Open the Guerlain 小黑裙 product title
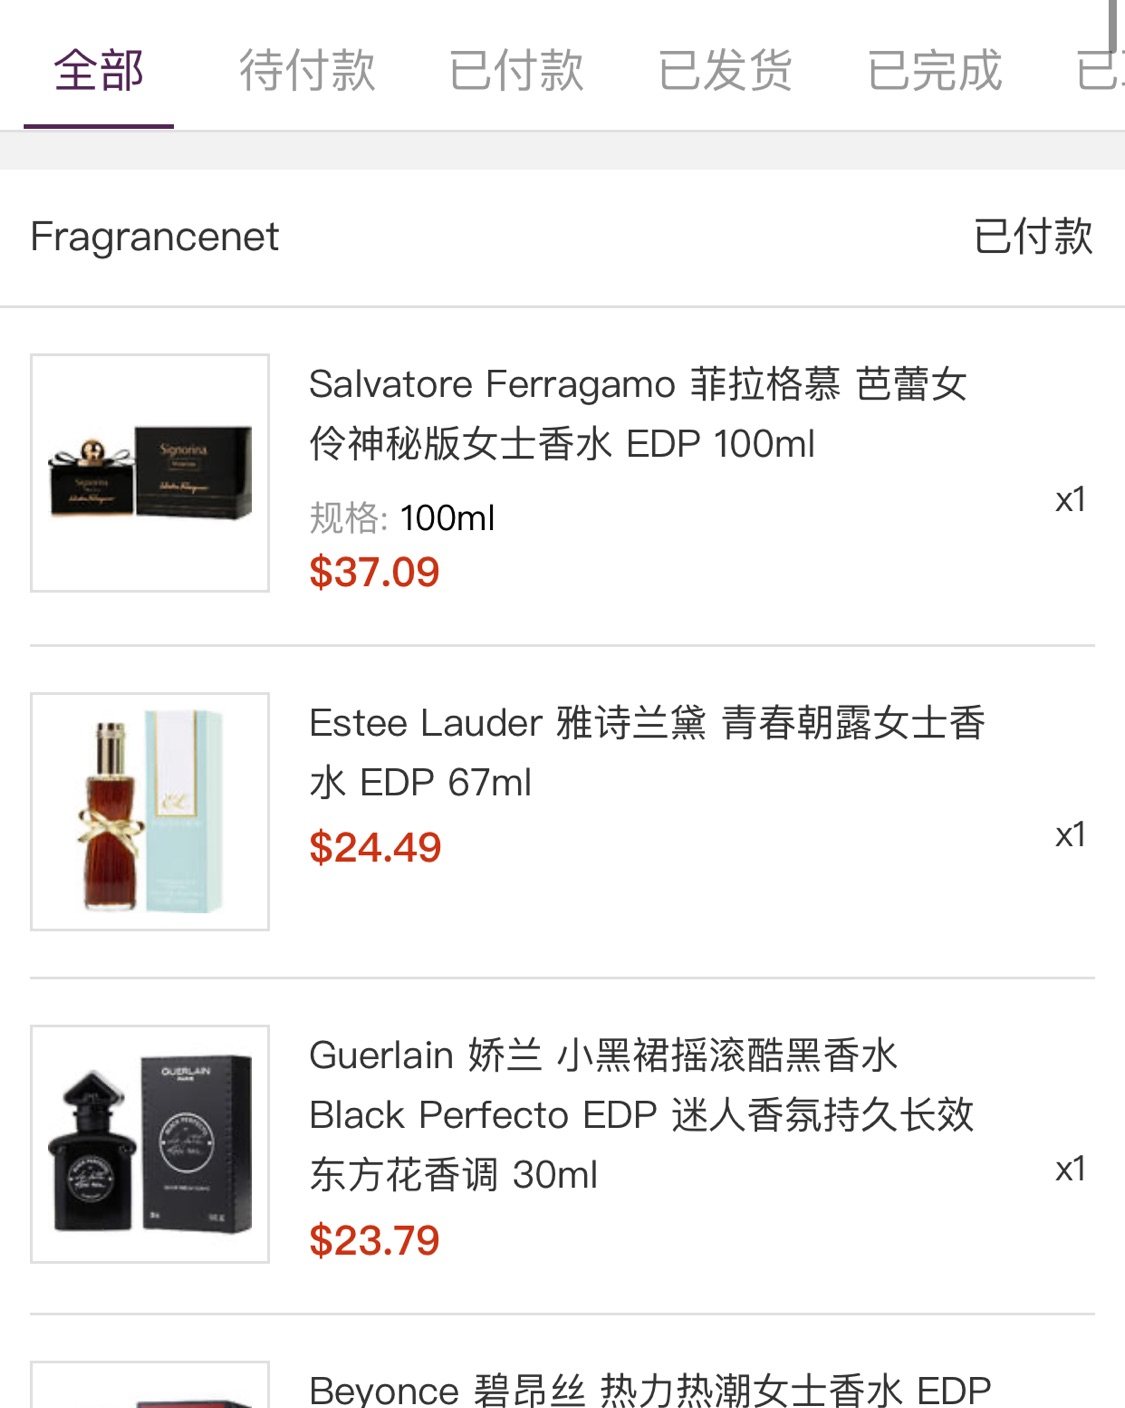This screenshot has width=1125, height=1408. point(640,1114)
